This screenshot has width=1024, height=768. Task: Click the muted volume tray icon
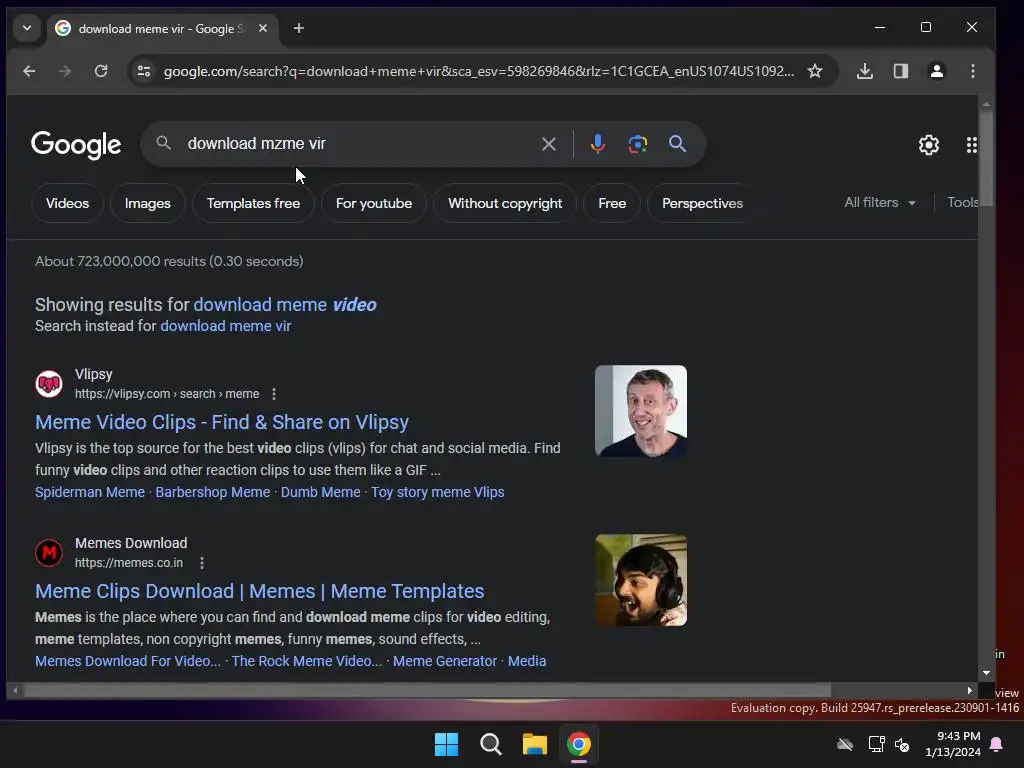(903, 744)
